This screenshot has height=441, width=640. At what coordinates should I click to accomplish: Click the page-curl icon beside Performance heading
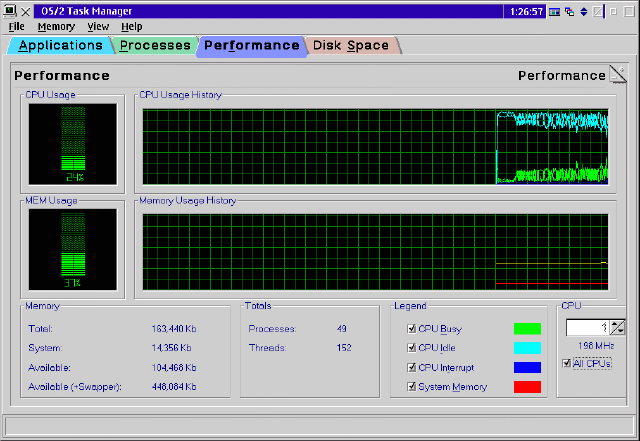pyautogui.click(x=618, y=74)
